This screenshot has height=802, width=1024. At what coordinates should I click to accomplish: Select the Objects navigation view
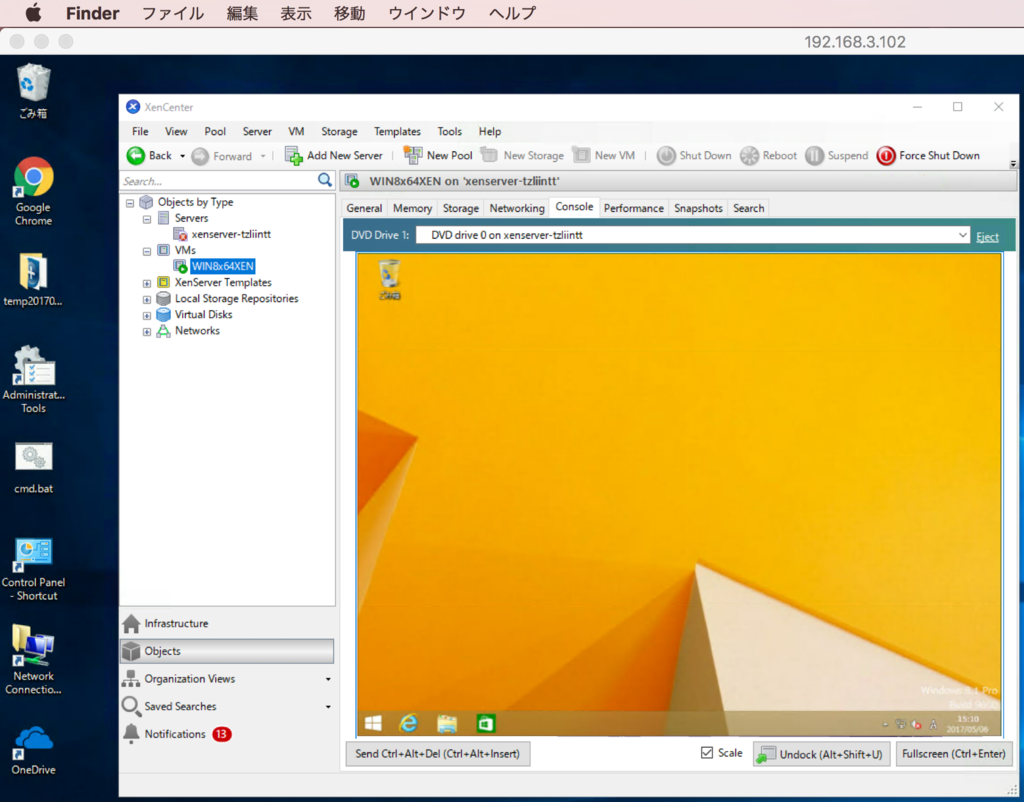[227, 651]
